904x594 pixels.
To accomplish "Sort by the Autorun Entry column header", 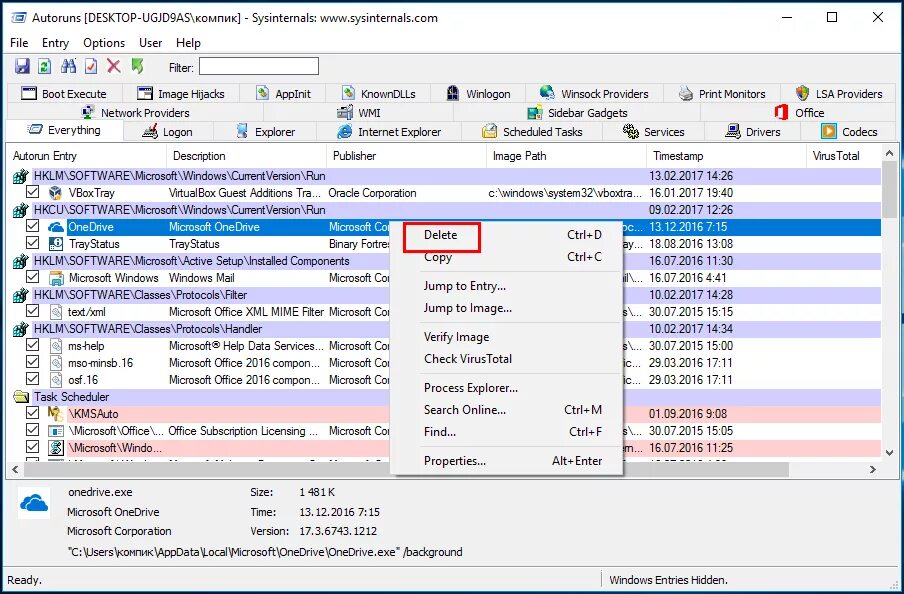I will click(x=86, y=156).
